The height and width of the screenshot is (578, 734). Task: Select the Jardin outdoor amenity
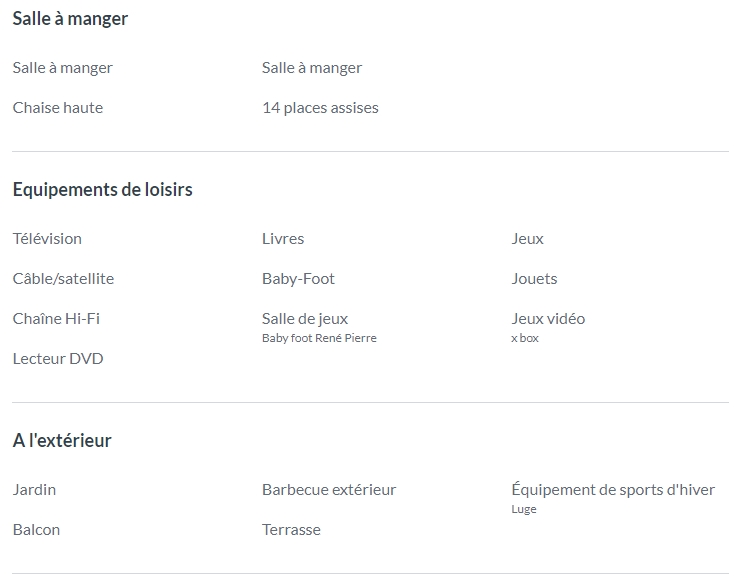(x=34, y=490)
